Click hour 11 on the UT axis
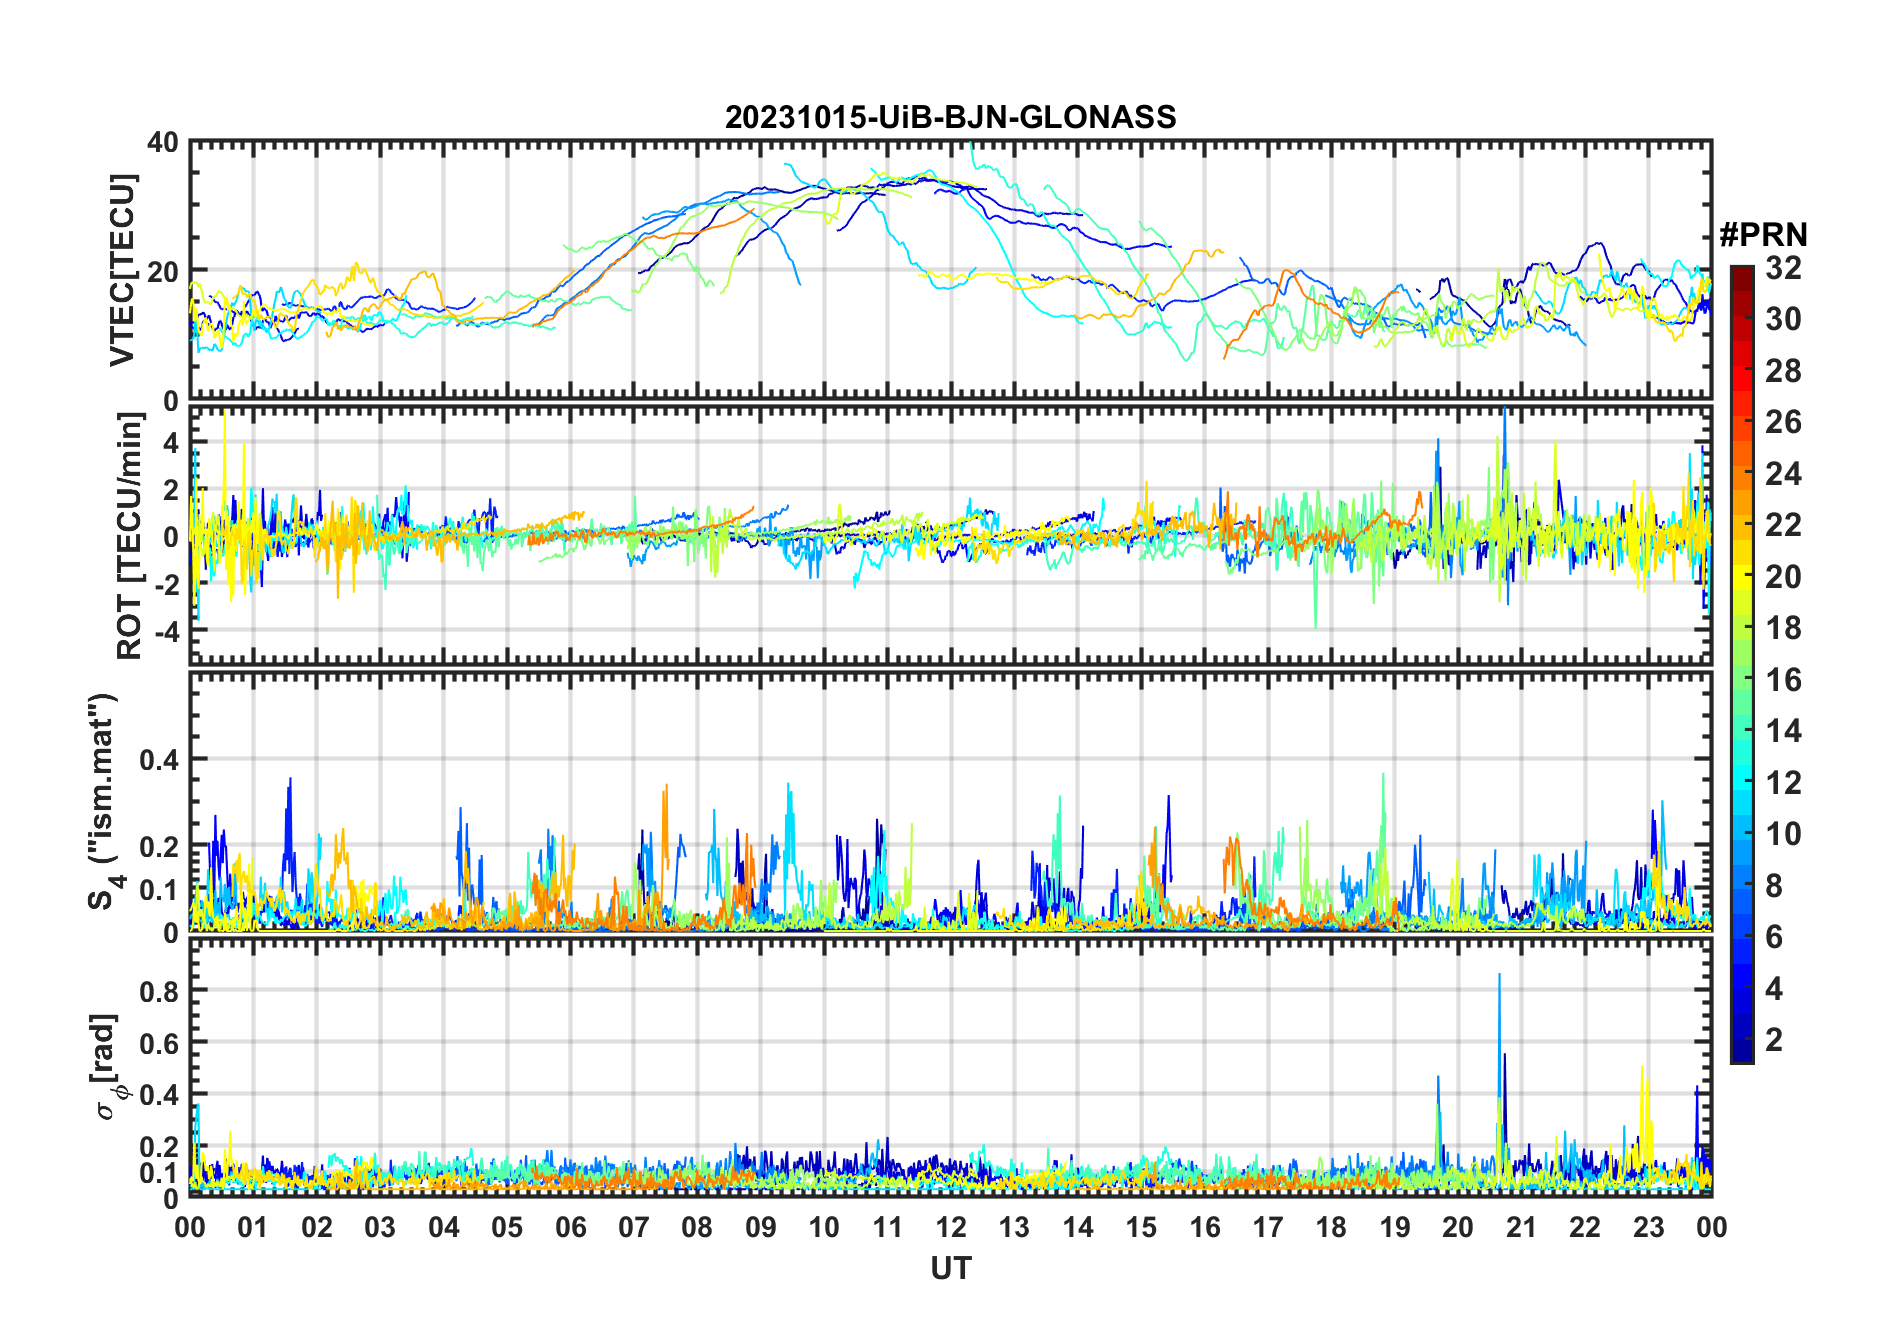 pos(888,1227)
